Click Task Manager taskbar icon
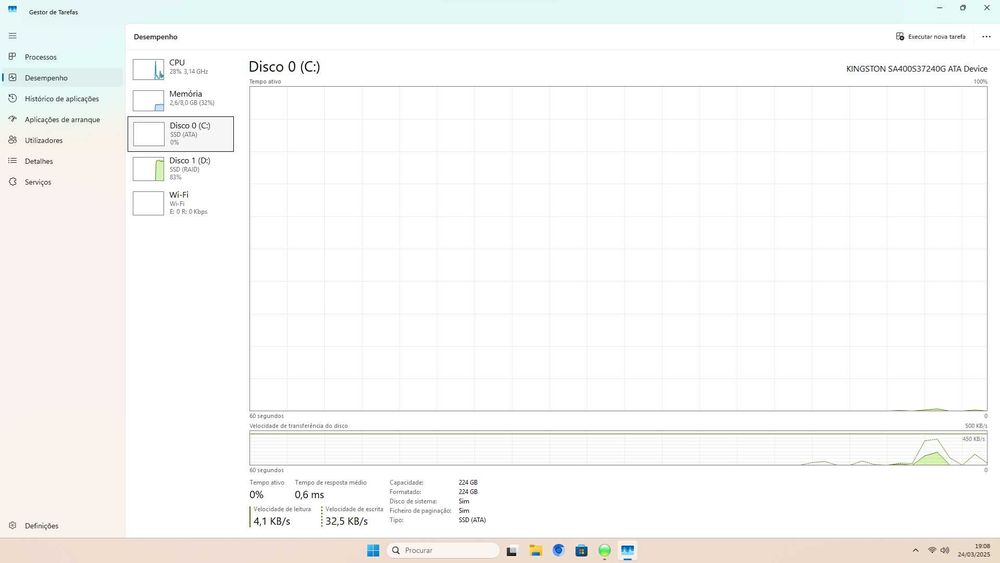Screen dimensions: 1000x563 [x=628, y=550]
